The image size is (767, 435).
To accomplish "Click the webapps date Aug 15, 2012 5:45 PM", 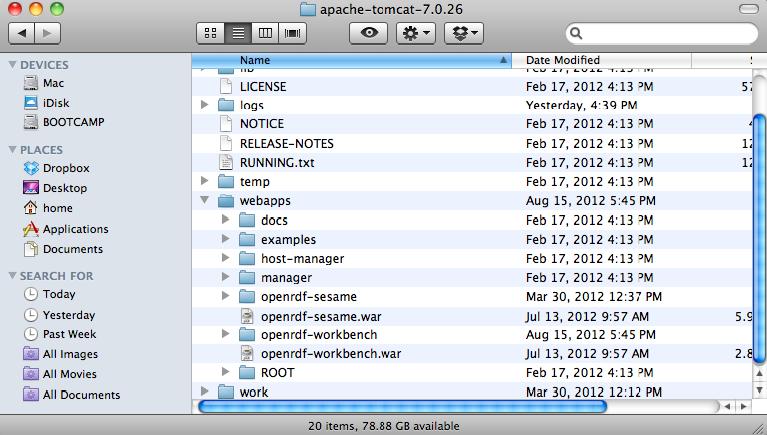I will coord(590,201).
